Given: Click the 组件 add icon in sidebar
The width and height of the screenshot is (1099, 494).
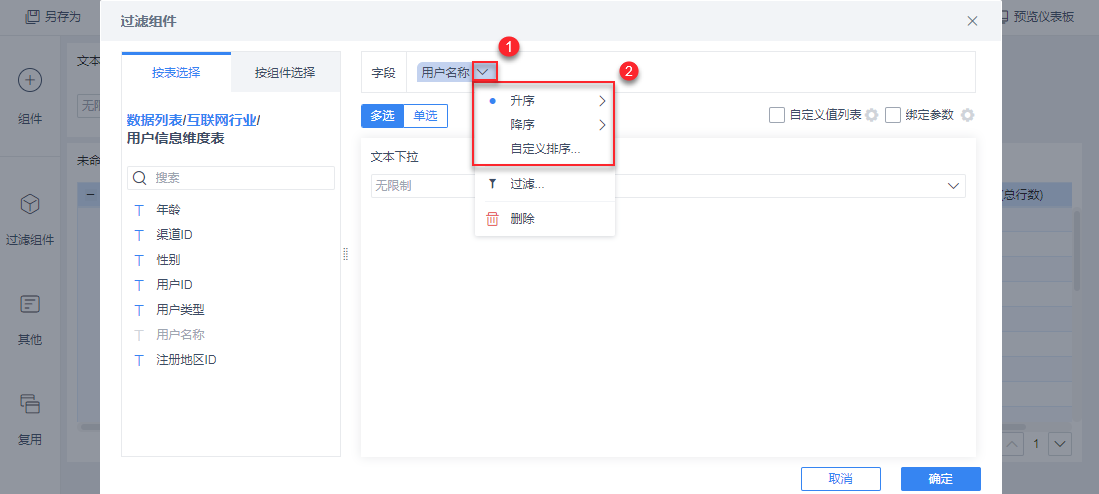Looking at the screenshot, I should click(30, 82).
